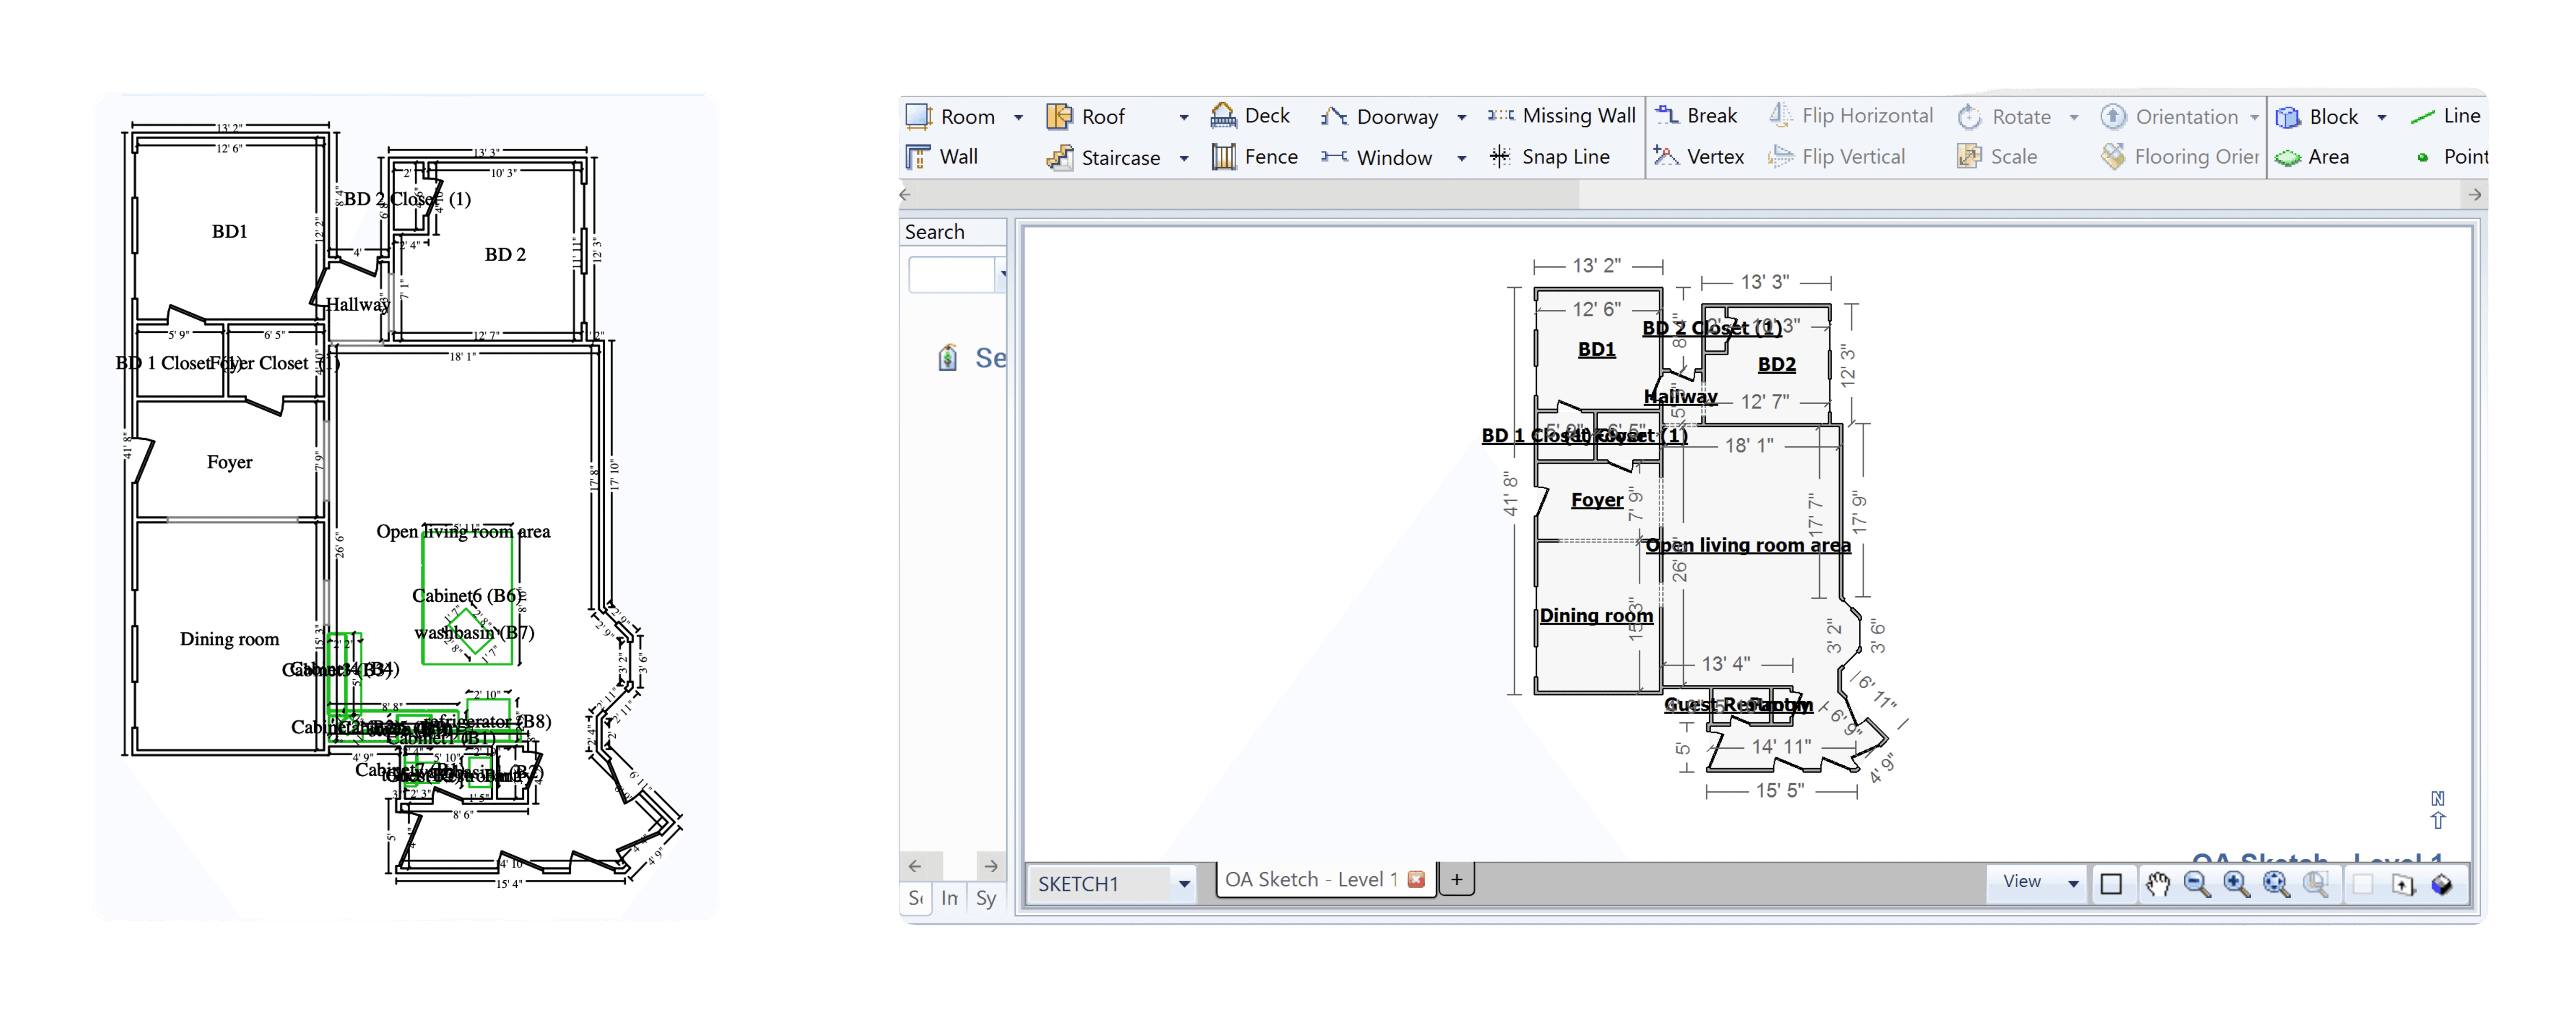Expand the Room dropdown arrow
The image size is (2576, 1013).
(1019, 118)
